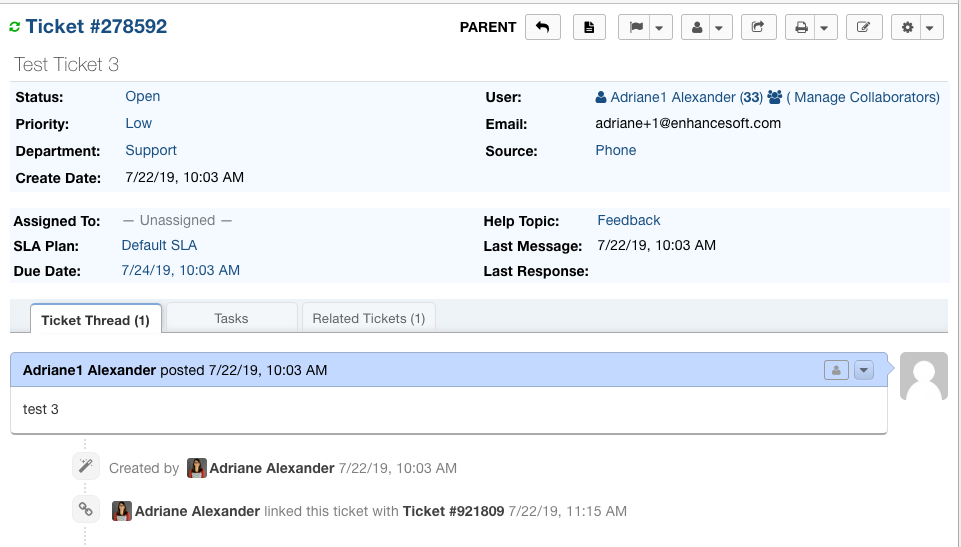Open the Default SLA plan link
The image size is (961, 547).
[159, 245]
